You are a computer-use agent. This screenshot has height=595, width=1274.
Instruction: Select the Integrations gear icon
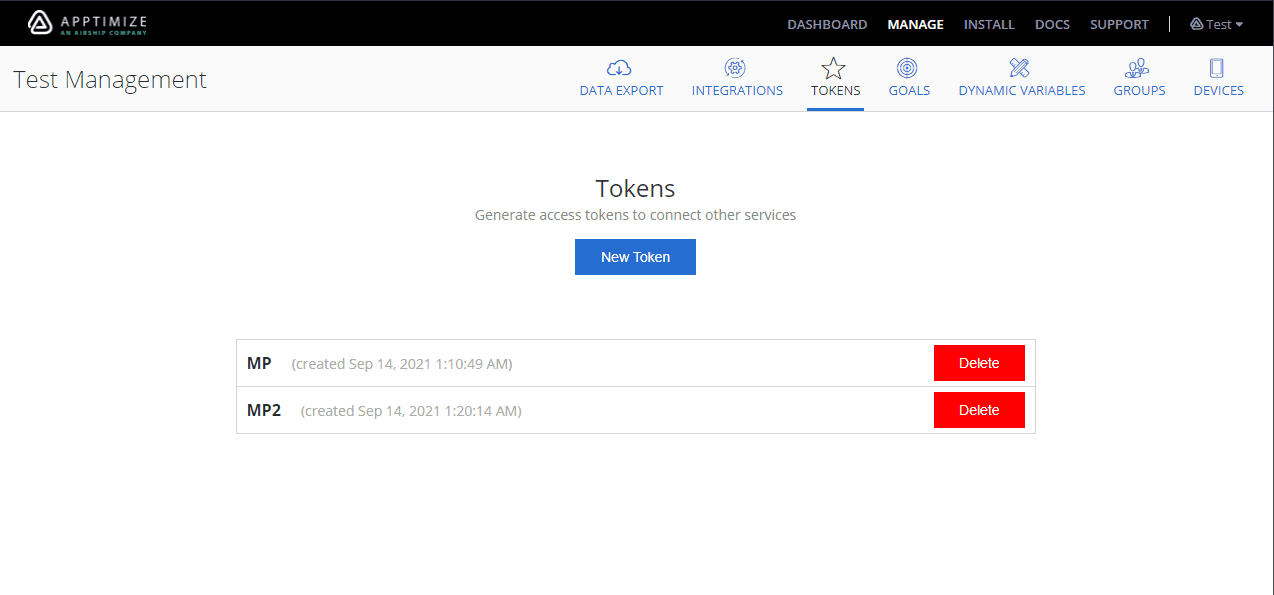click(736, 68)
